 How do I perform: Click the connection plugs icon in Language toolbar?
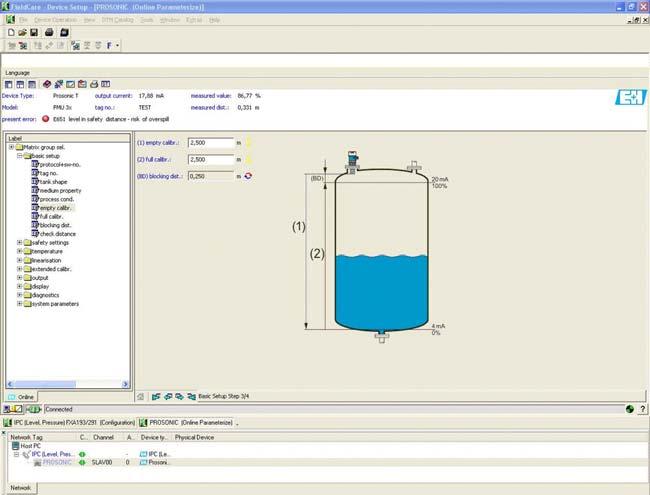[59, 84]
